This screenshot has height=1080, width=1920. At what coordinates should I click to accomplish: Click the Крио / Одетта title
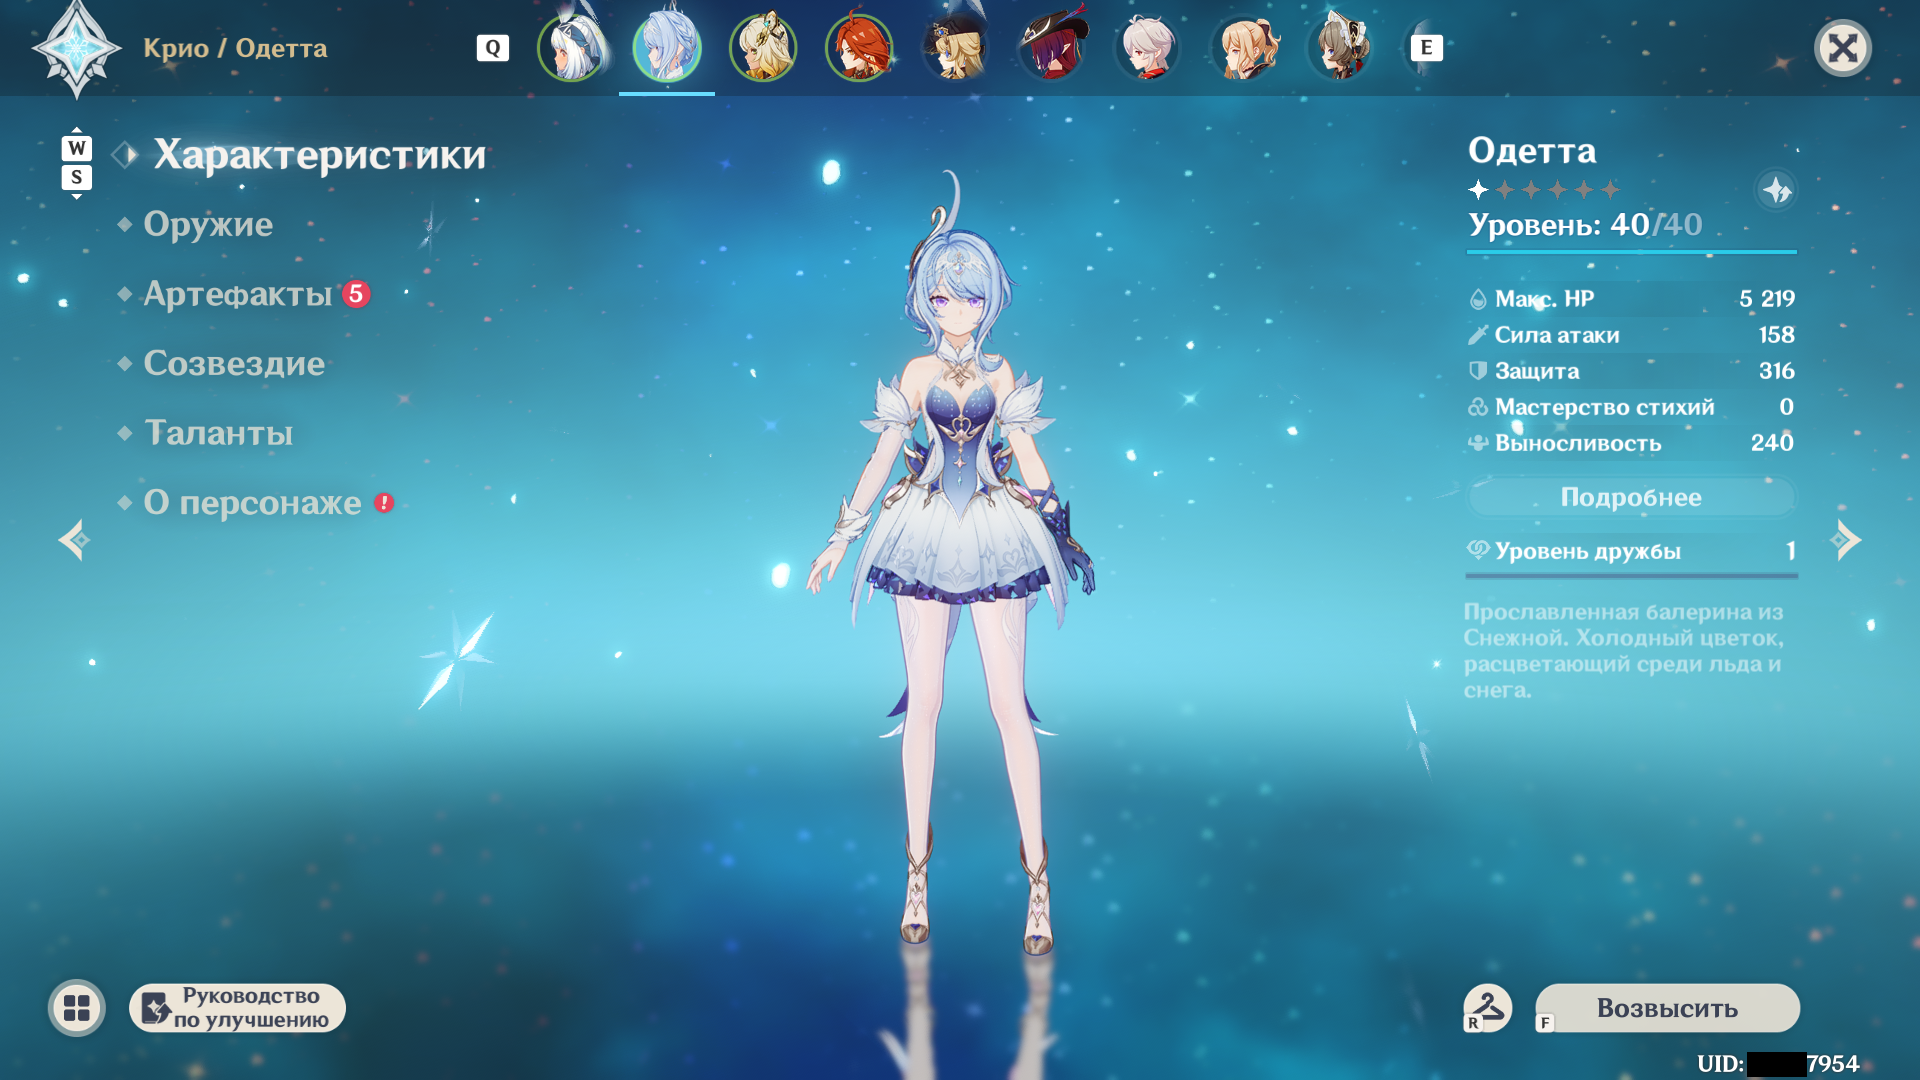pyautogui.click(x=235, y=48)
